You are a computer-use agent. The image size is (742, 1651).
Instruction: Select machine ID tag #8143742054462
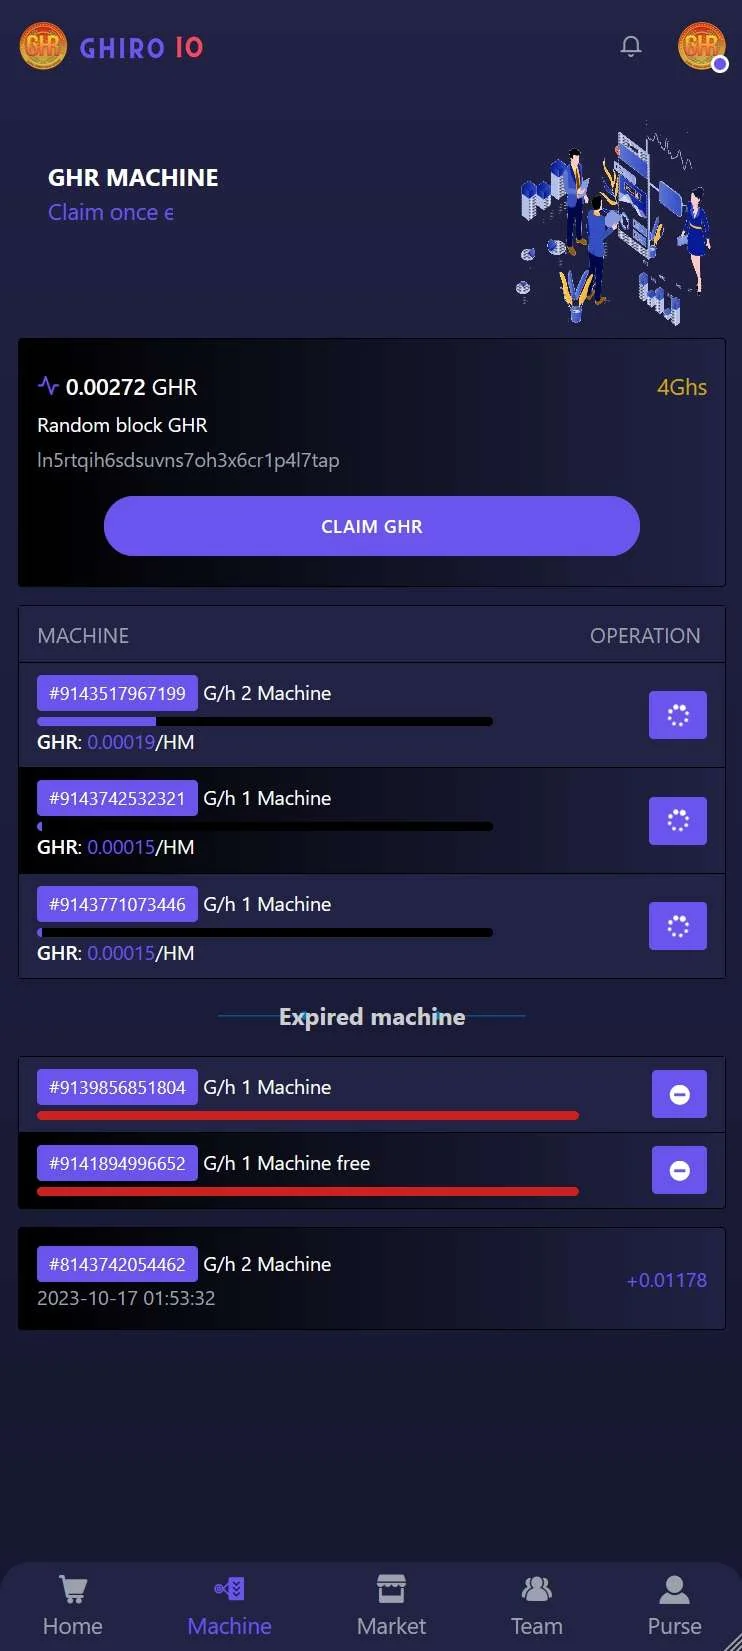[117, 1264]
